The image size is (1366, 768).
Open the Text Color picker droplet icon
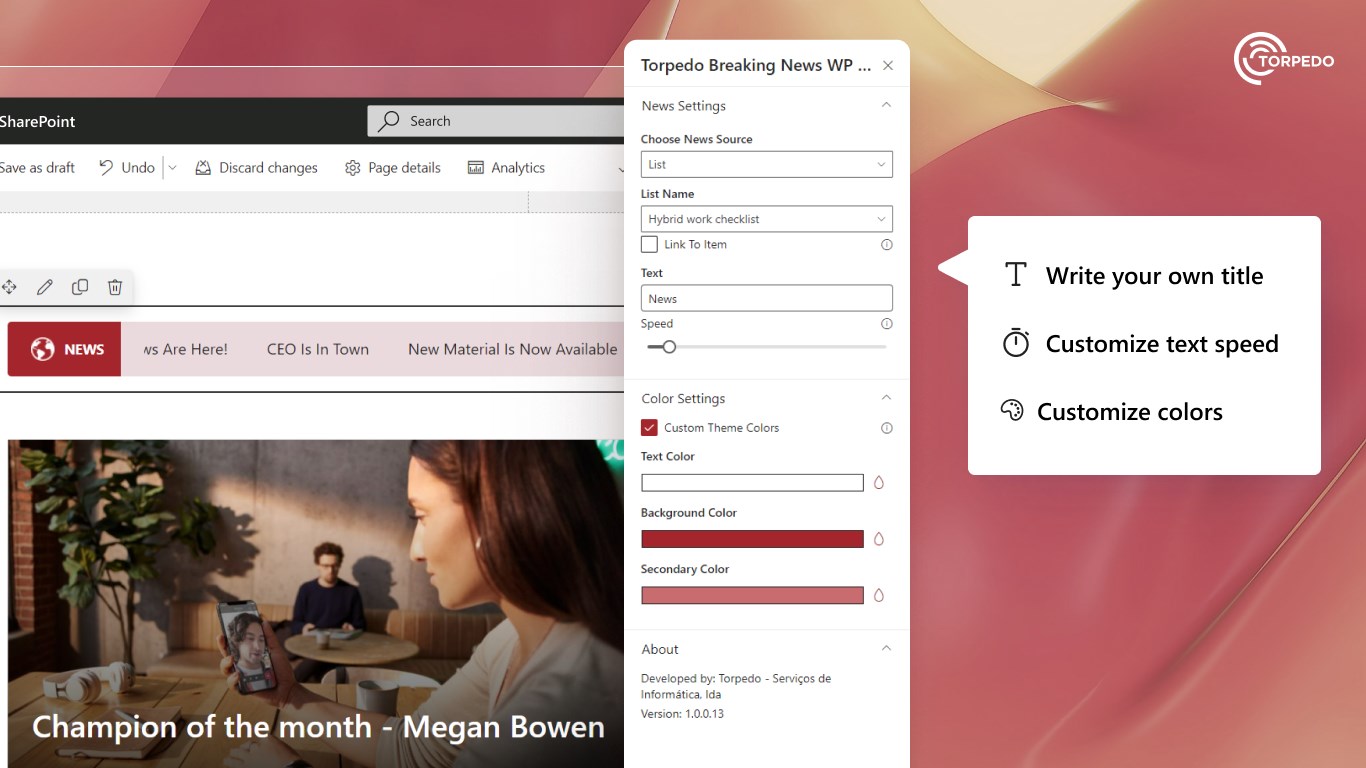point(879,483)
